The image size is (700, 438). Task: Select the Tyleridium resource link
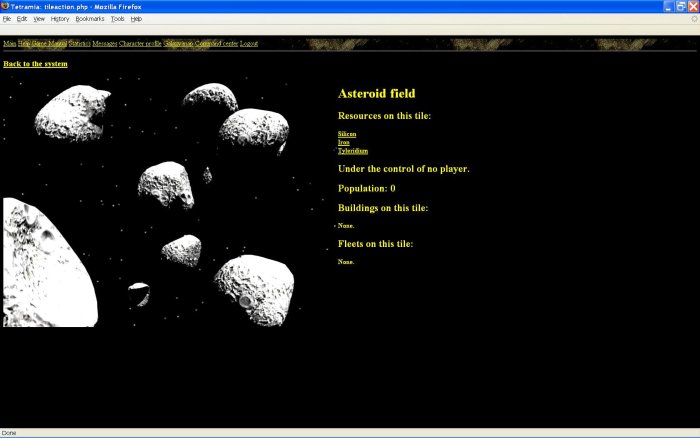click(x=353, y=151)
